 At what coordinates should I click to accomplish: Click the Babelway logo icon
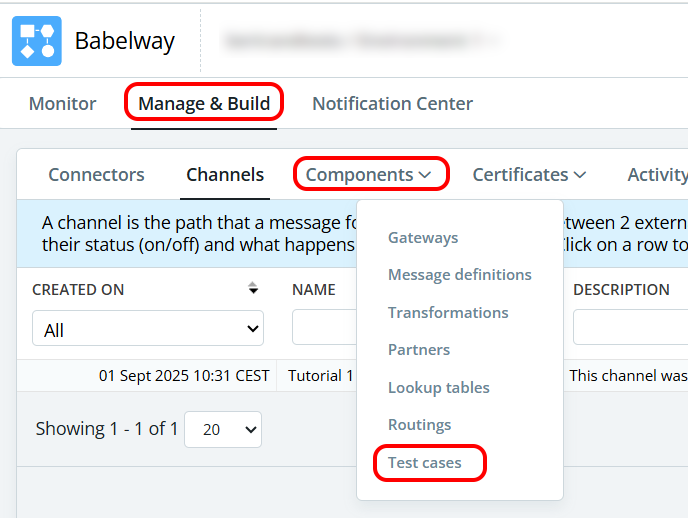pos(37,41)
